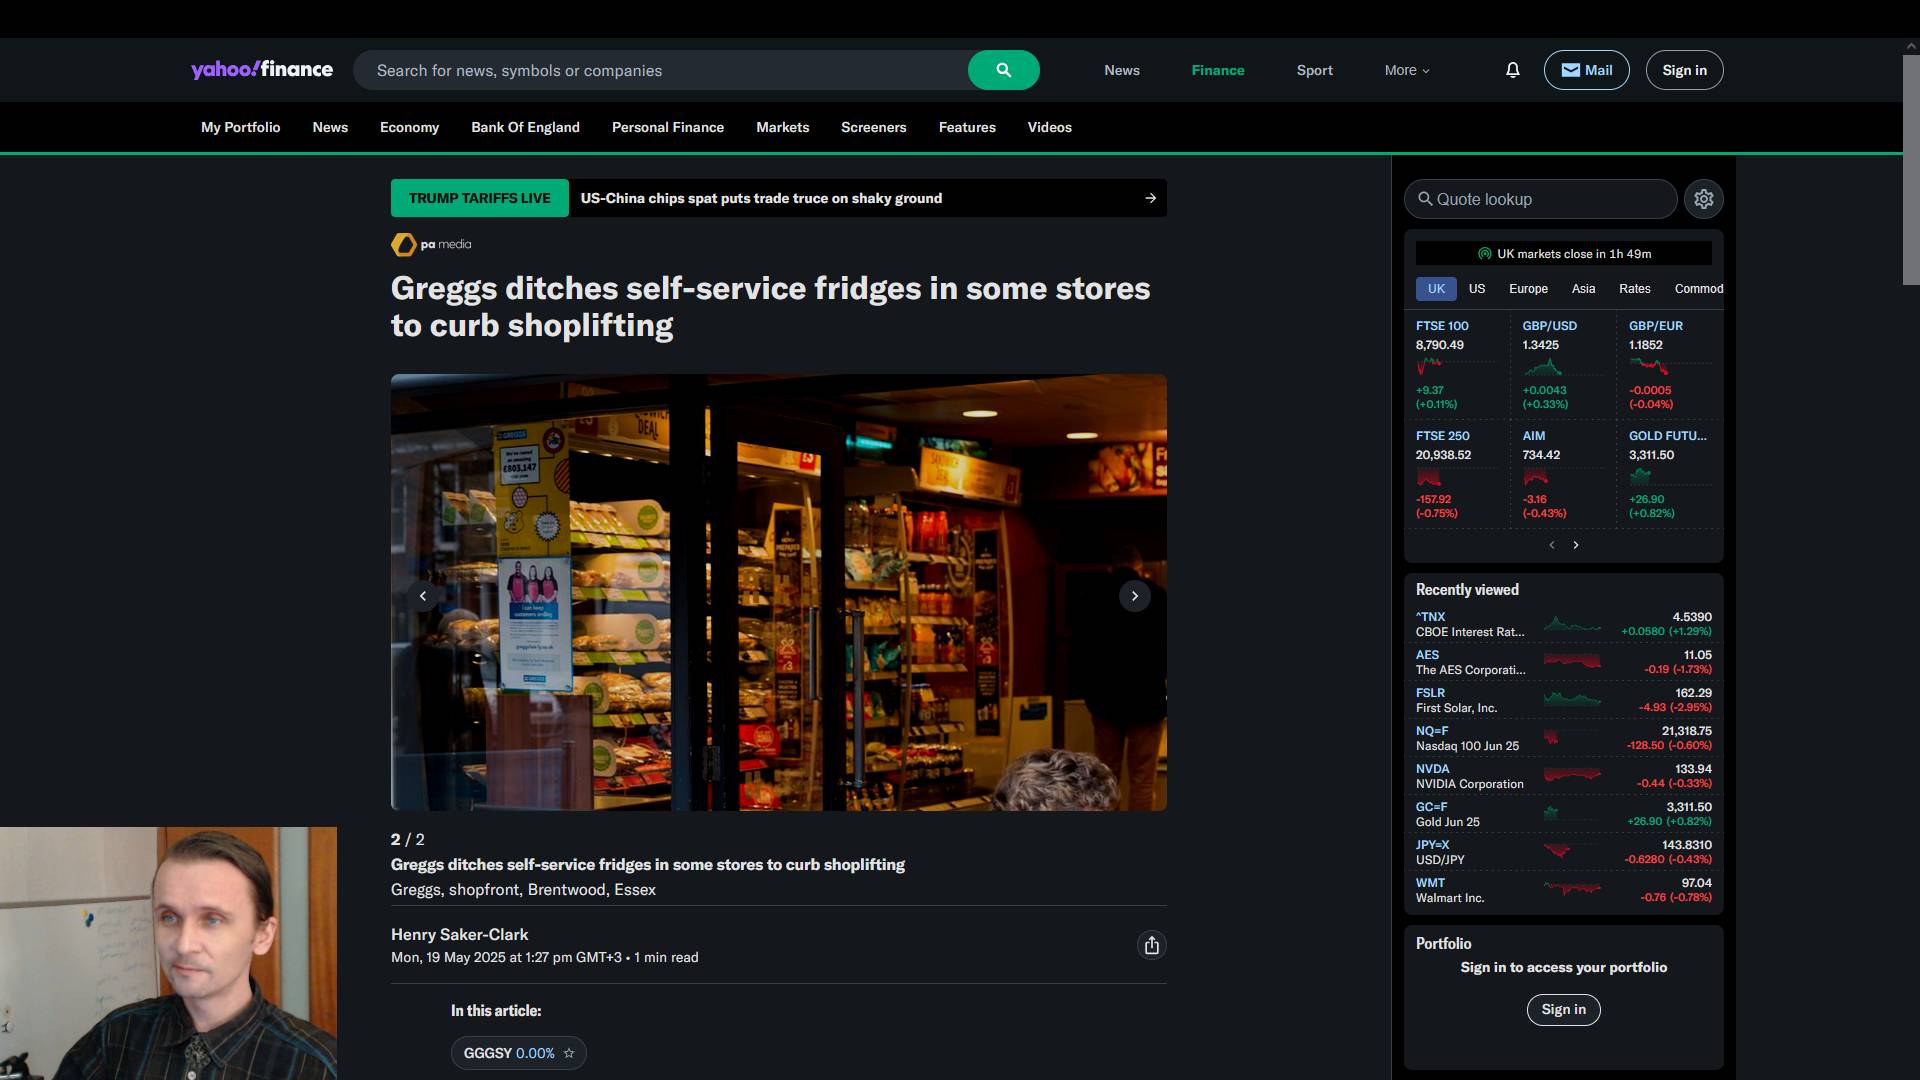
Task: Open the Screeners menu item
Action: coord(873,127)
